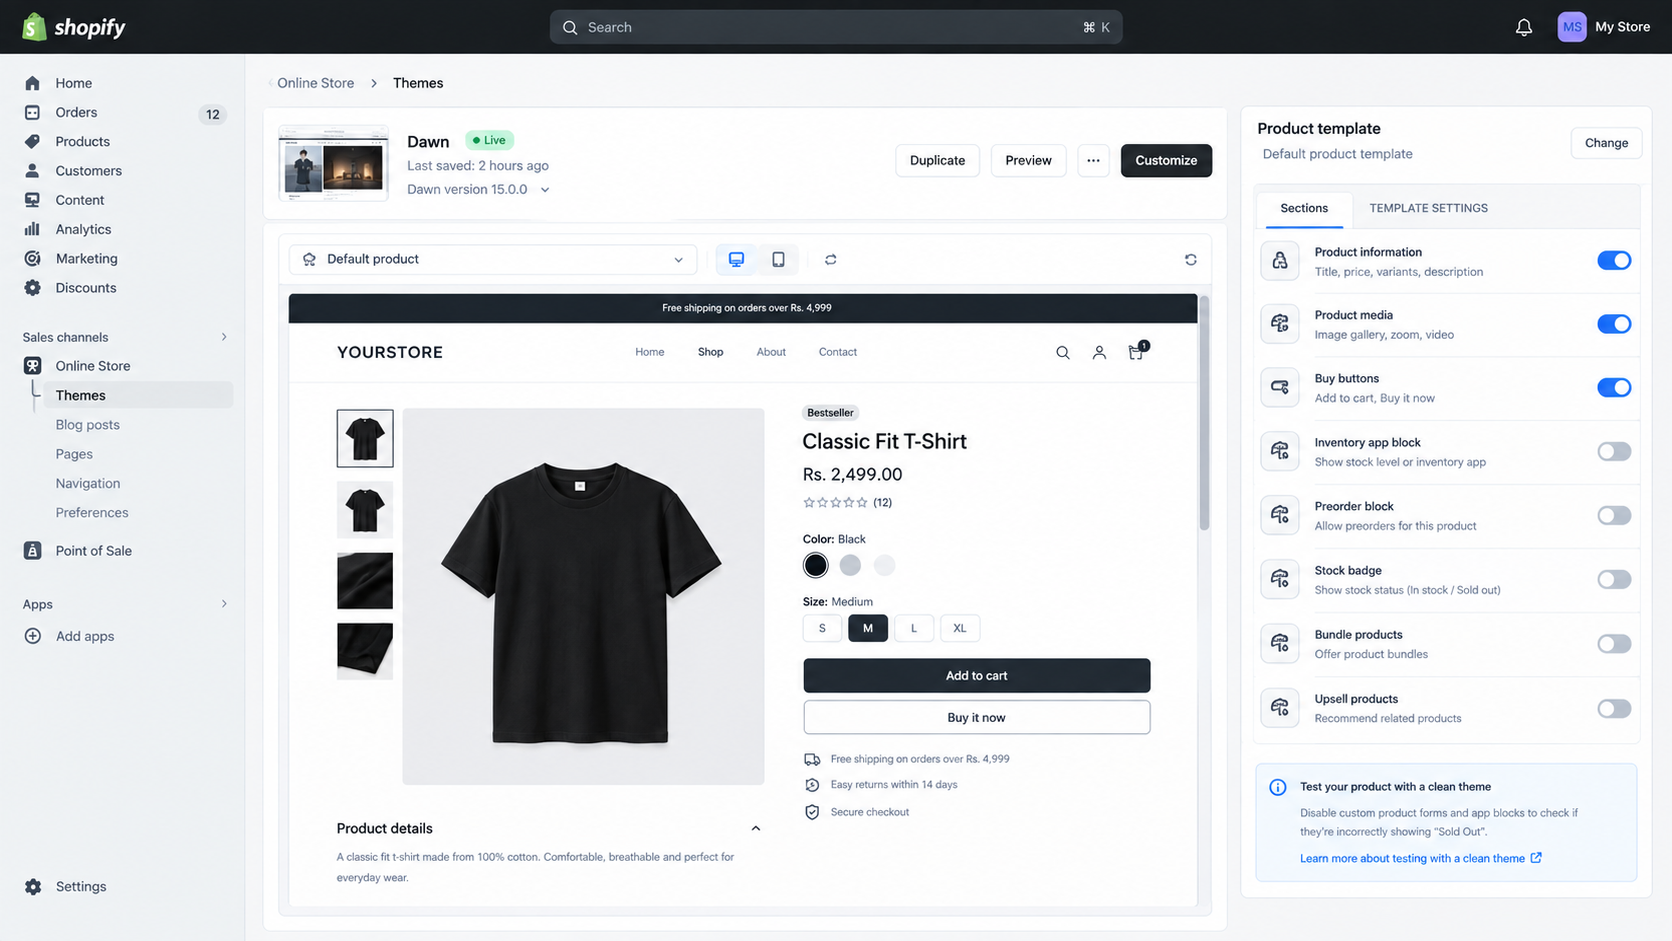Turn off the Buy buttons toggle
1672x941 pixels.
(1613, 388)
